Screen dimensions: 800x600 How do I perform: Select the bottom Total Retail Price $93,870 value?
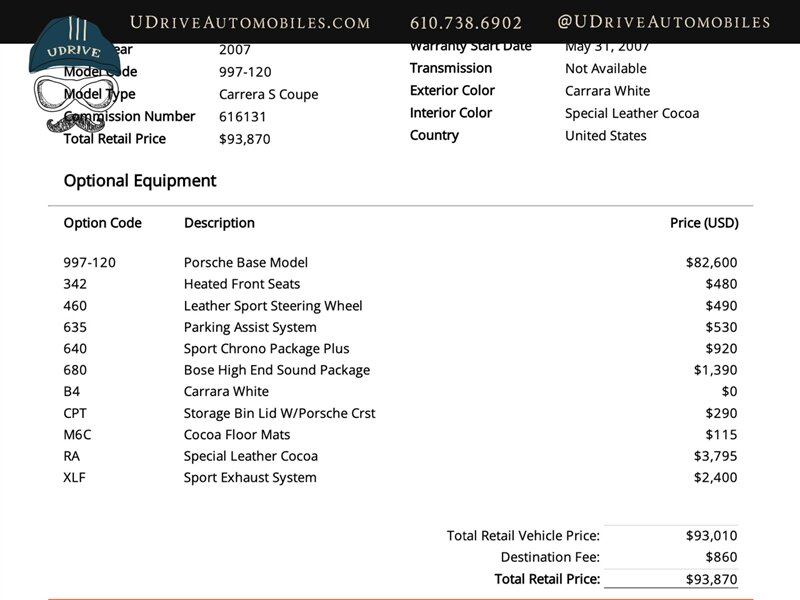click(711, 579)
